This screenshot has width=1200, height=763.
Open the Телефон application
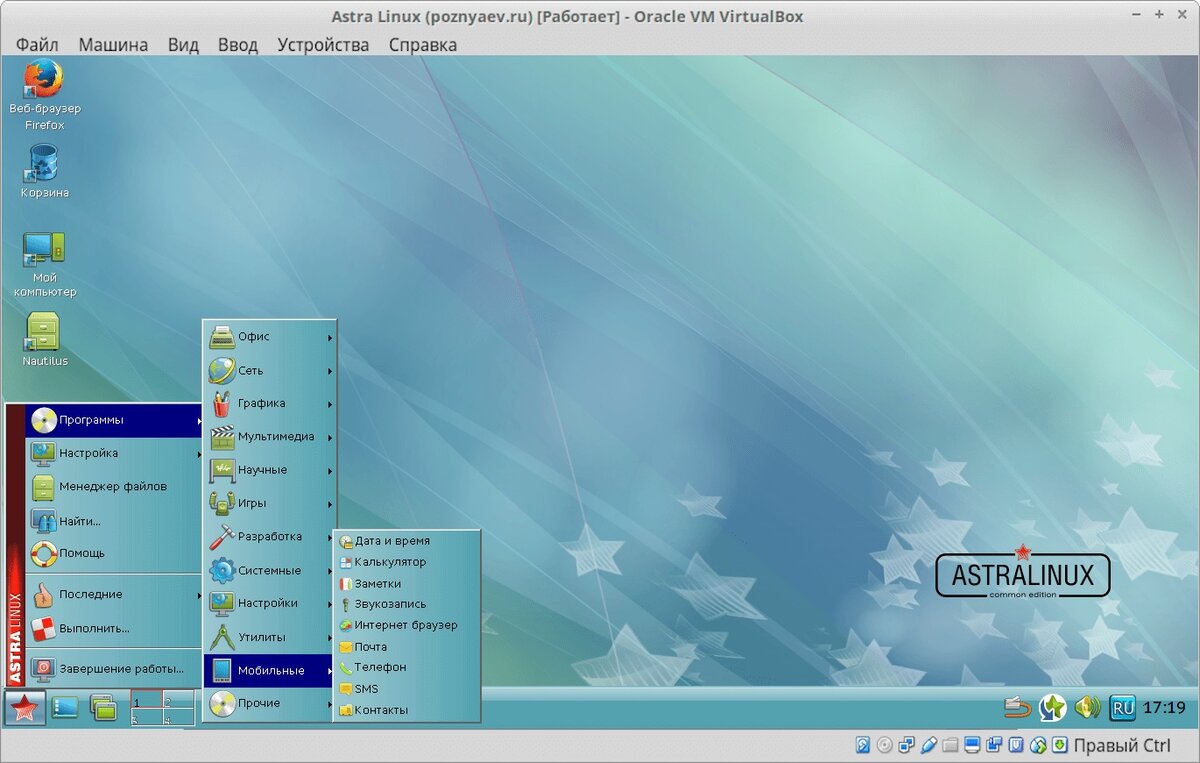tap(380, 667)
